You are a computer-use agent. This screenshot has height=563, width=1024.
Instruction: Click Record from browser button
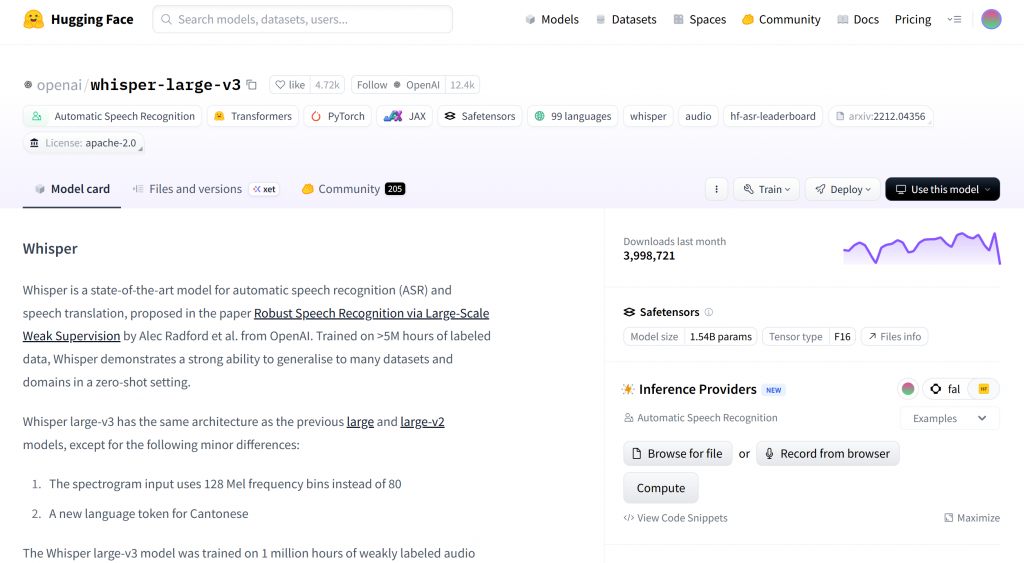coord(827,454)
